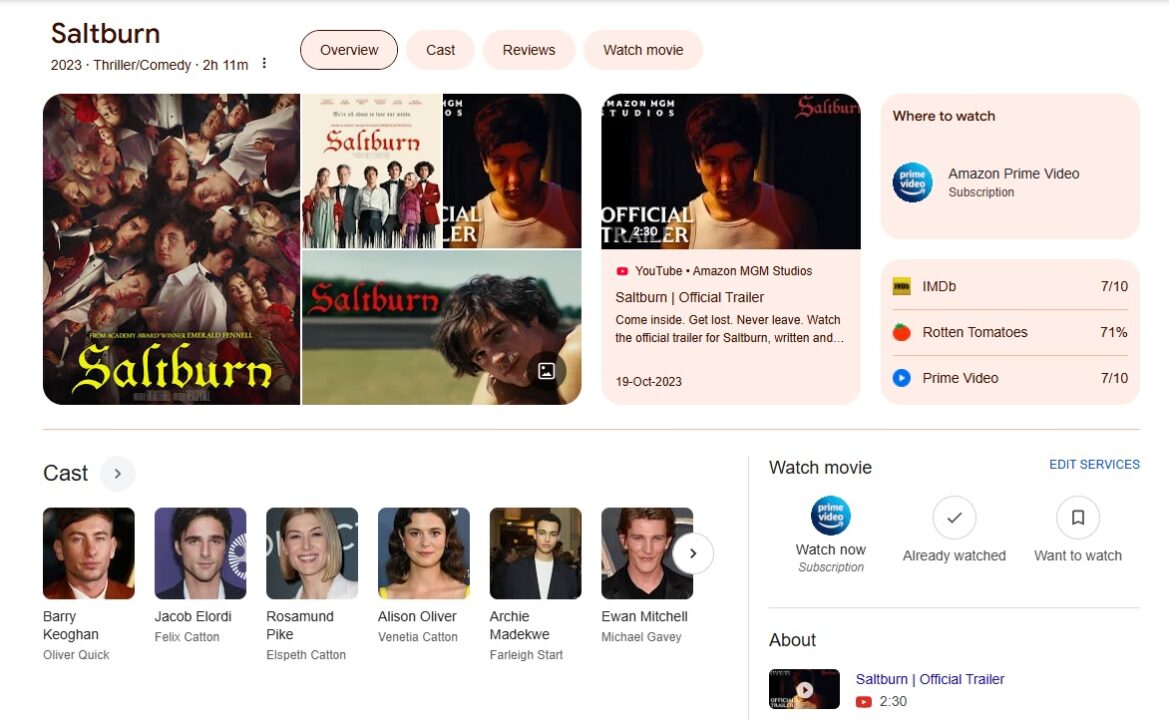Click the Cast section heading

coord(66,473)
